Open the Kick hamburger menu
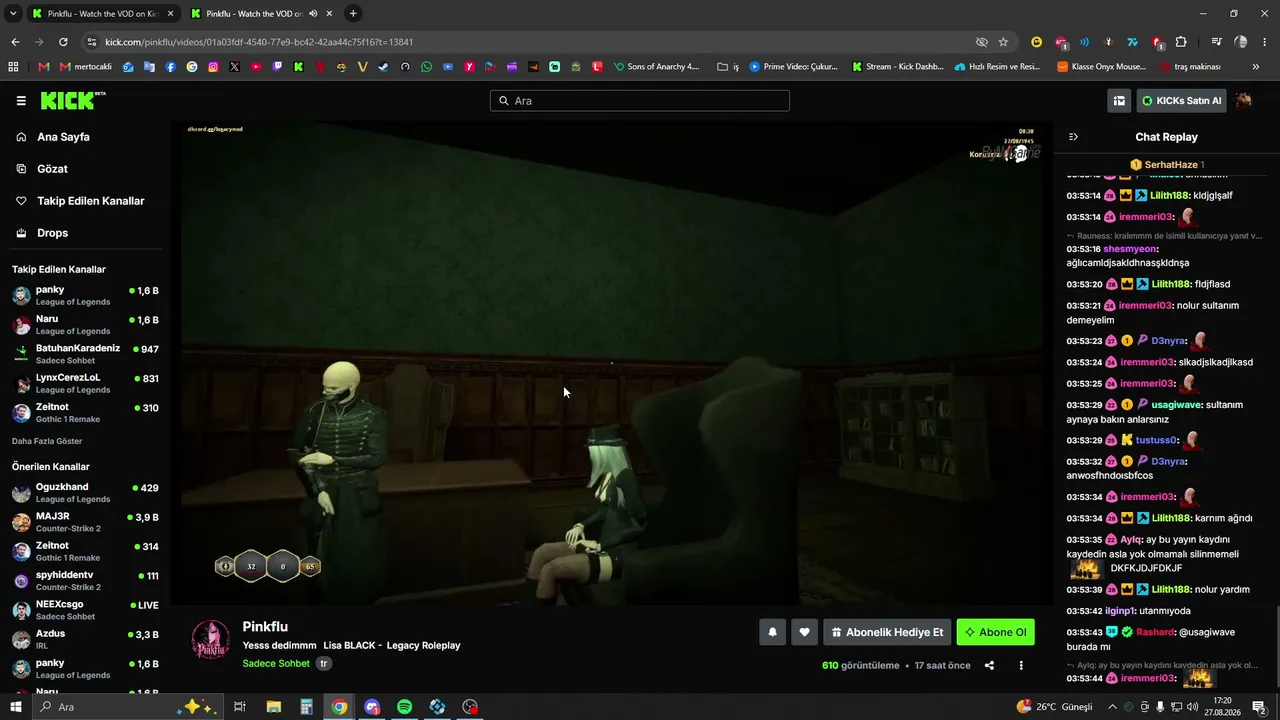Screen dimensions: 1280x720 (21, 101)
